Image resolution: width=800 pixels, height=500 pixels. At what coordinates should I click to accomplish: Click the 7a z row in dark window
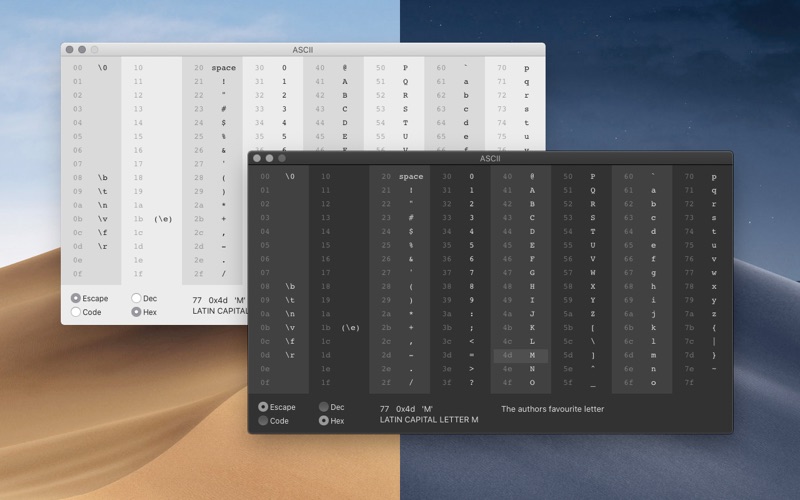(x=703, y=314)
